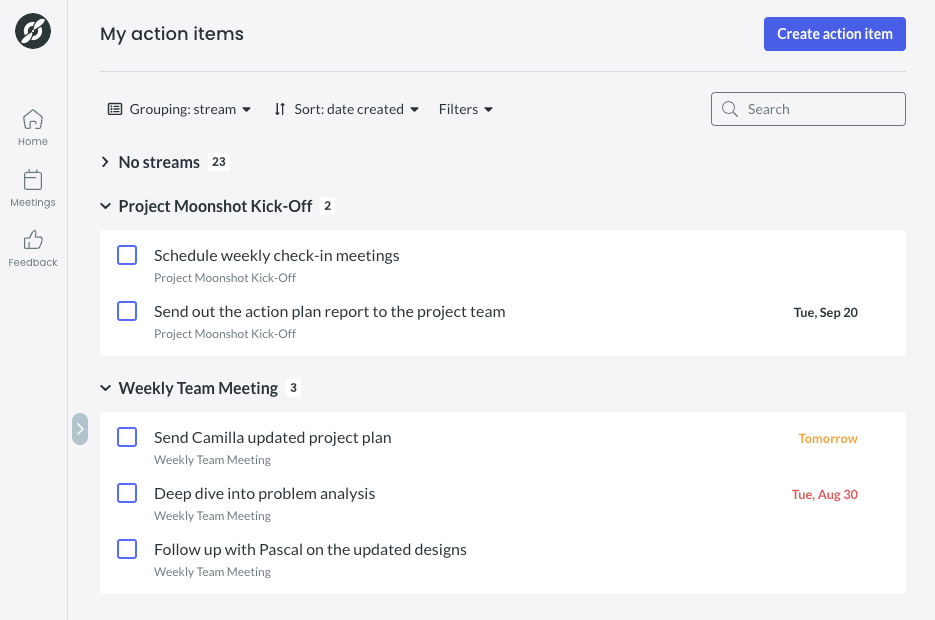
Task: Check off Deep dive into problem analysis
Action: pyautogui.click(x=127, y=493)
